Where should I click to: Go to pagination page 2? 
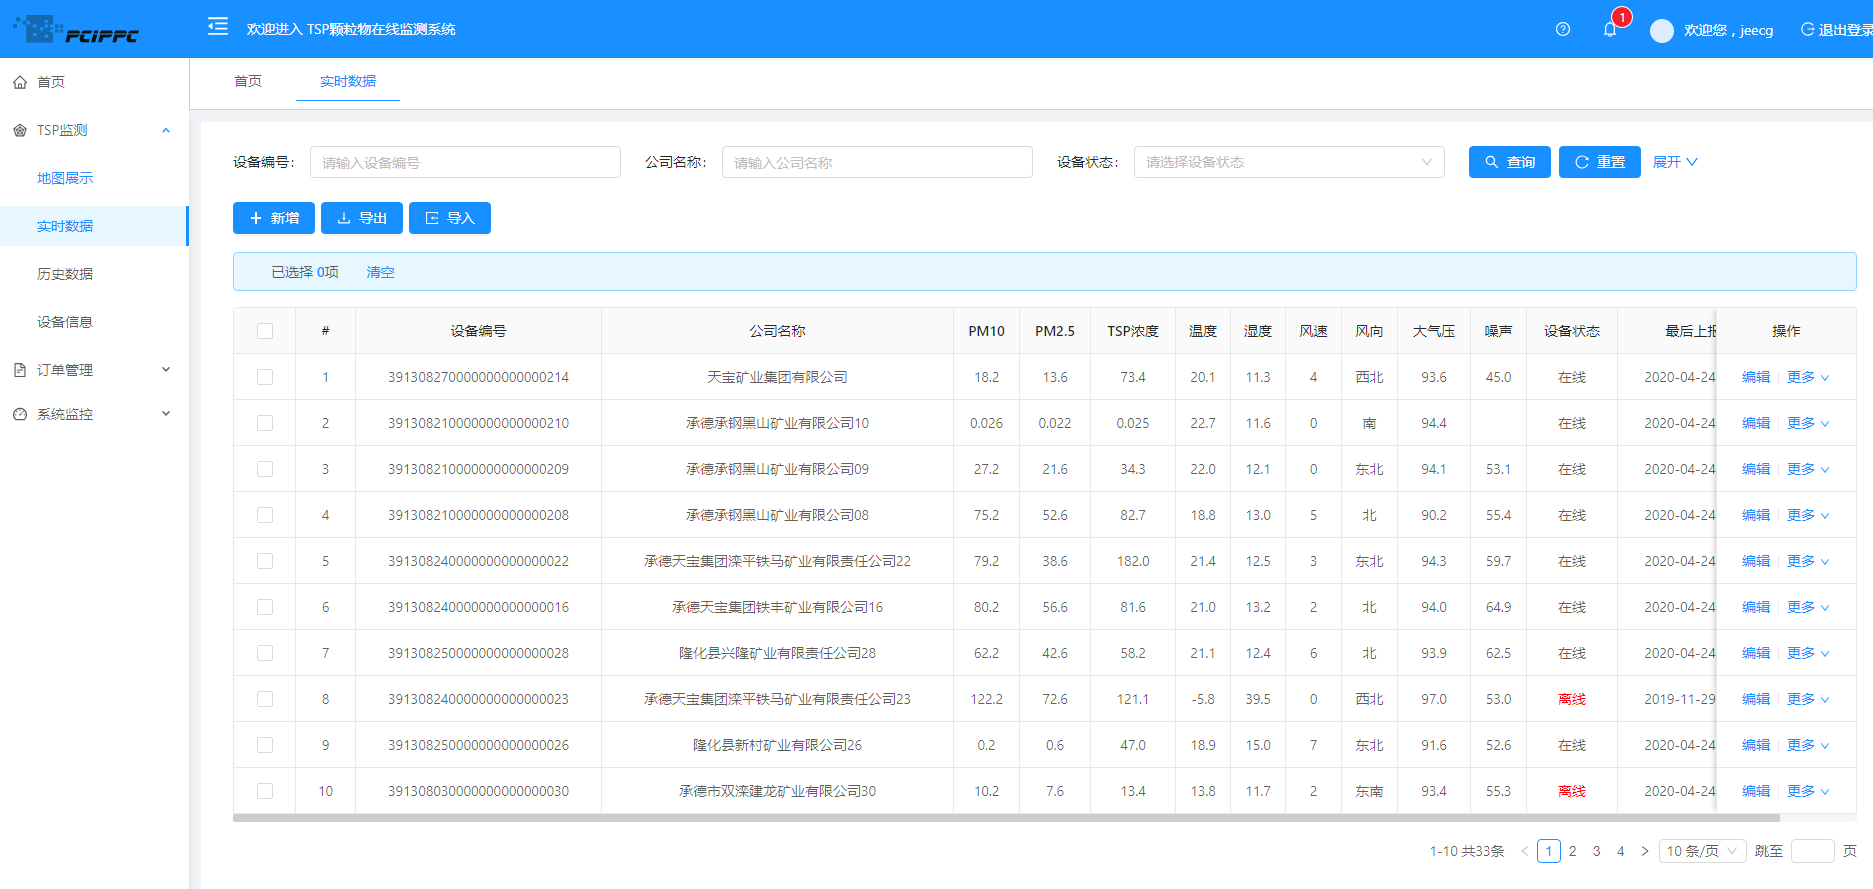(1573, 851)
